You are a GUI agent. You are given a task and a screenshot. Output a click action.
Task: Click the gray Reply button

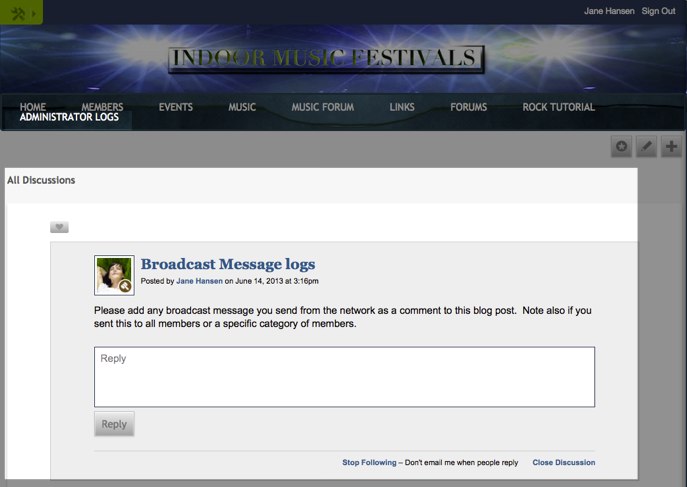[x=114, y=424]
